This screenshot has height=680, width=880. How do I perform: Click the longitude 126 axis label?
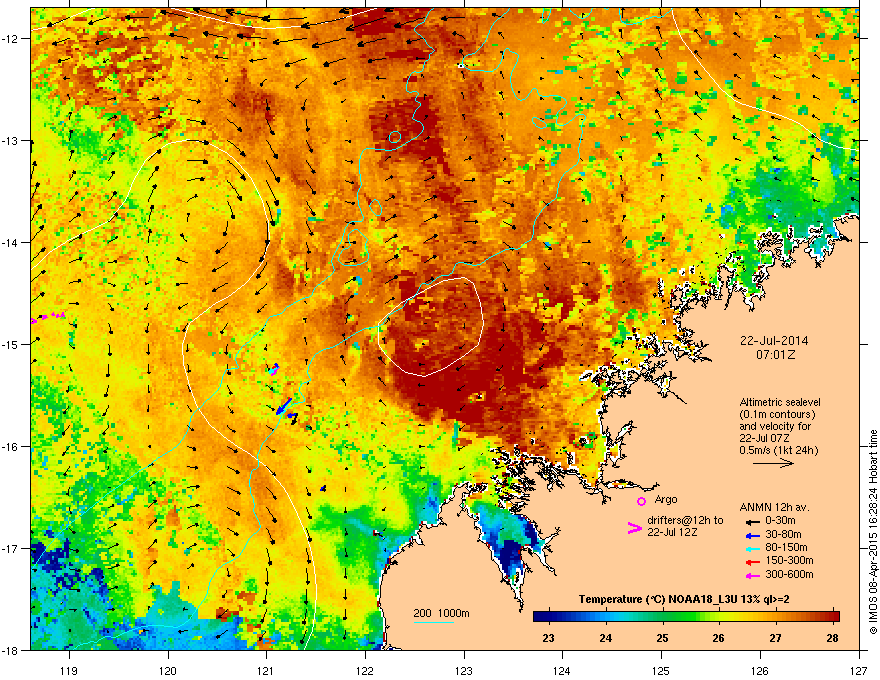pyautogui.click(x=760, y=670)
